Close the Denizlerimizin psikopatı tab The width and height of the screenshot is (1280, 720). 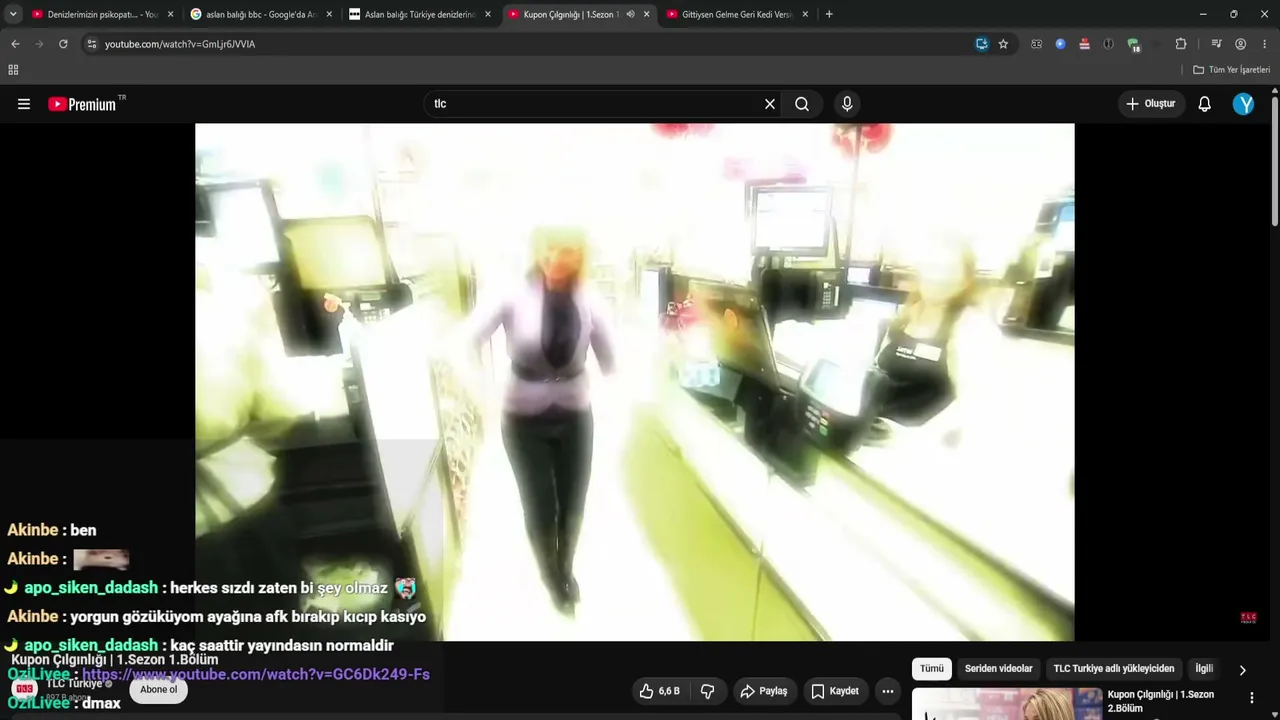tap(170, 14)
